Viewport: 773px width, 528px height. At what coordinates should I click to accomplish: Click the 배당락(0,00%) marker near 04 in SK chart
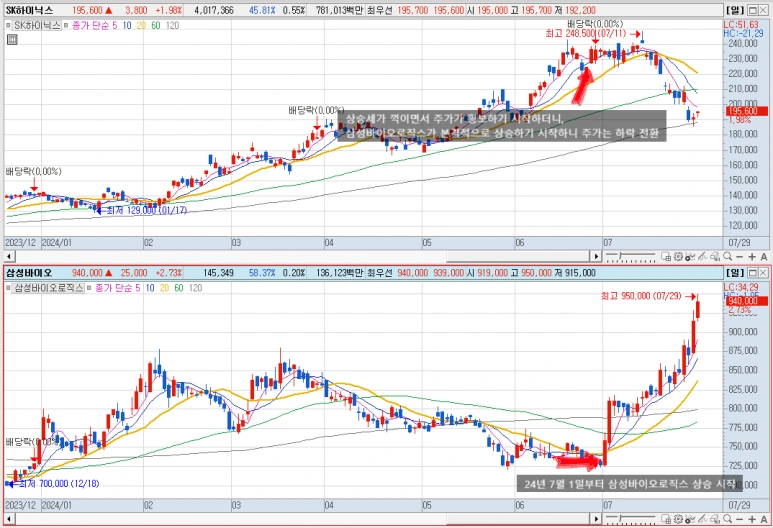pyautogui.click(x=316, y=110)
